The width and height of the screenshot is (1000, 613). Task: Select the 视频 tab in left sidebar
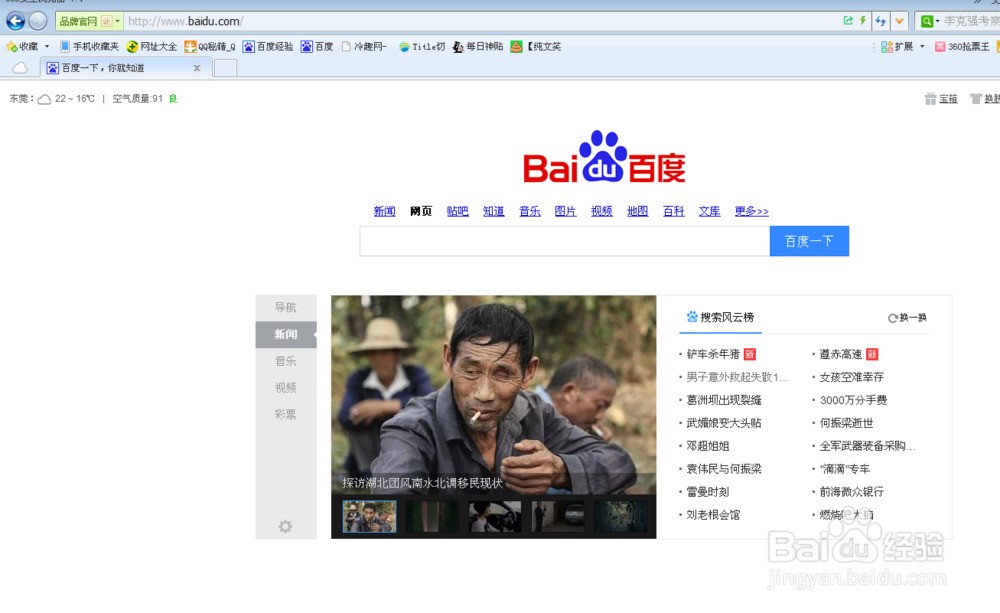click(x=286, y=388)
